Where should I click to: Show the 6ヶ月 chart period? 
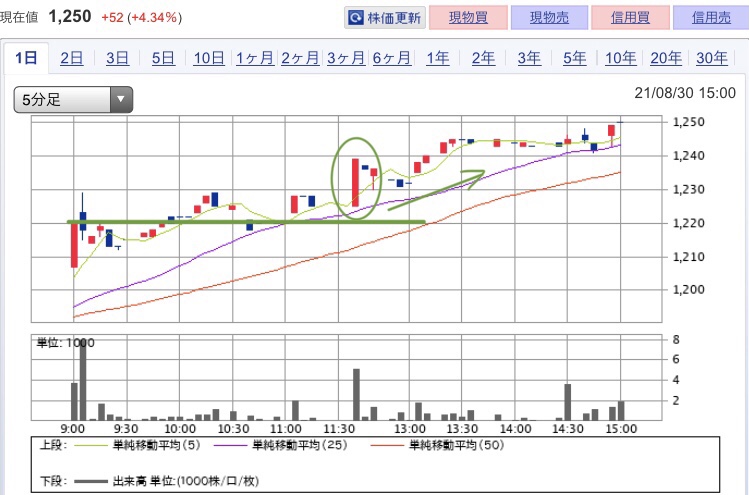point(392,58)
